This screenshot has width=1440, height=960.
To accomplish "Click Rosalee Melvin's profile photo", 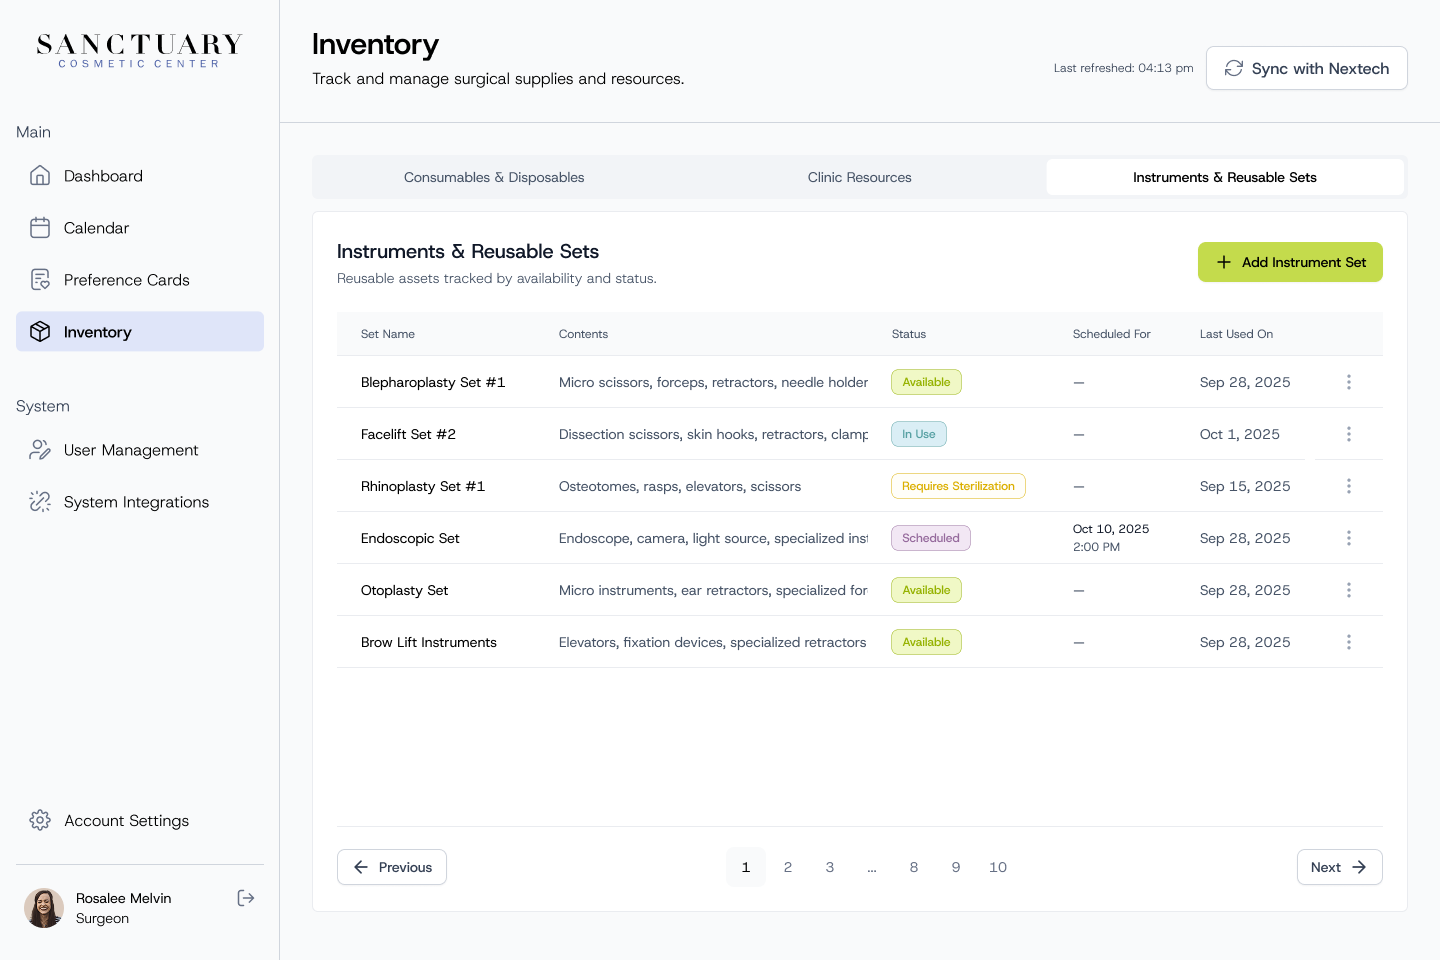I will tap(44, 908).
